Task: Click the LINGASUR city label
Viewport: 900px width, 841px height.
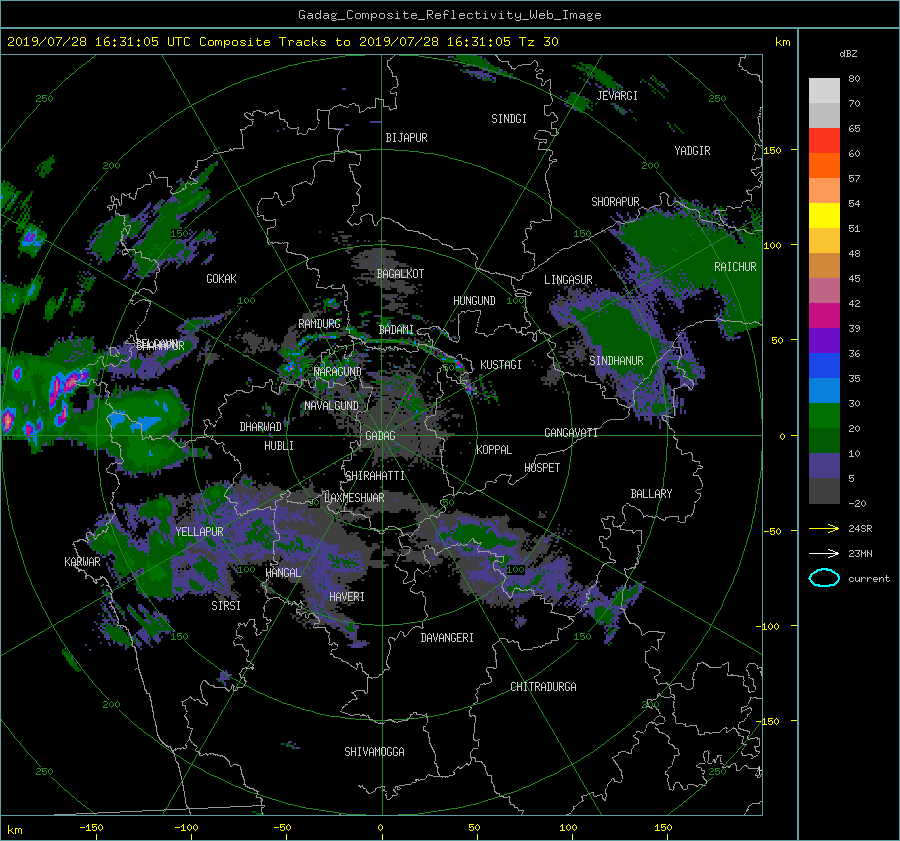Action: [x=568, y=280]
